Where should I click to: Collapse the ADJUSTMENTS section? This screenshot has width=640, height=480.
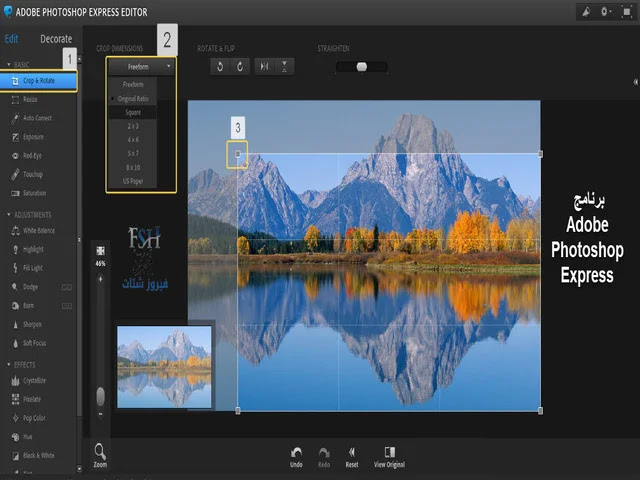tap(9, 215)
